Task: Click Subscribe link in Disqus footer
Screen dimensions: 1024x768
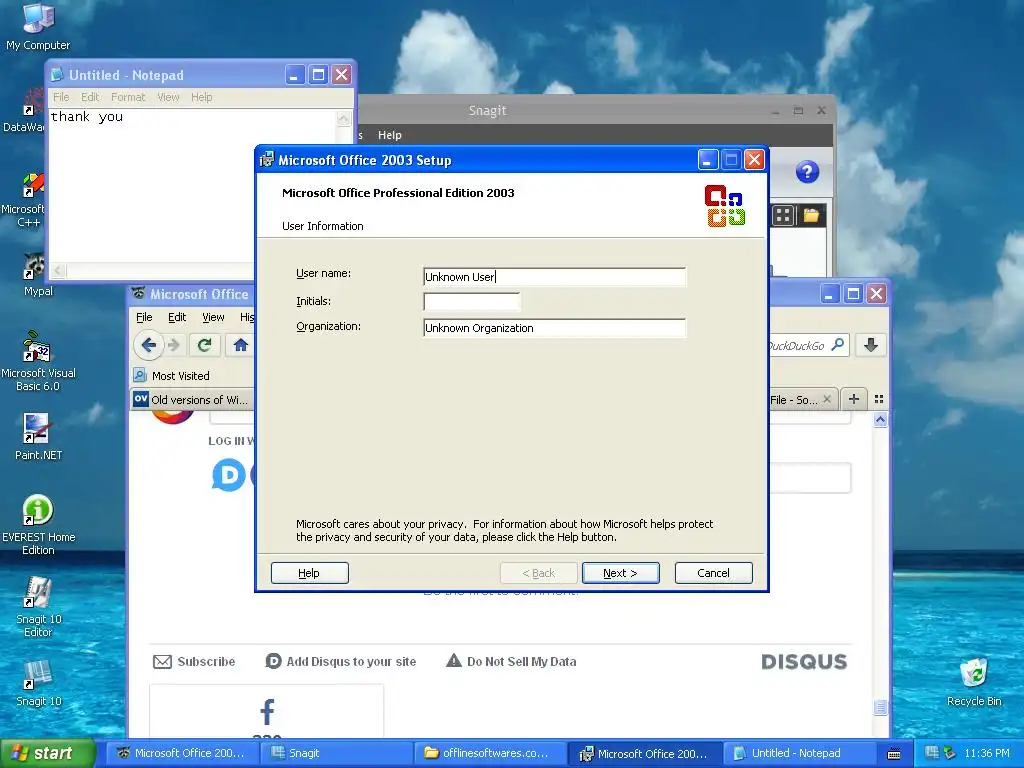Action: [x=194, y=662]
